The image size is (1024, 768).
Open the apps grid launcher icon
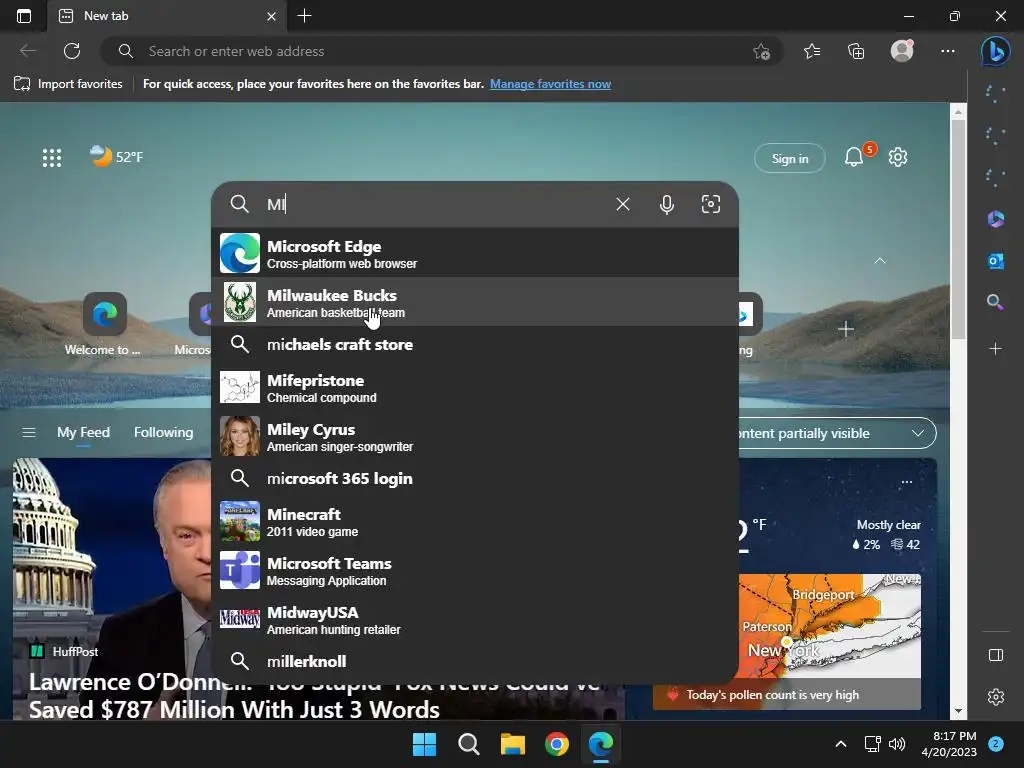[x=52, y=157]
